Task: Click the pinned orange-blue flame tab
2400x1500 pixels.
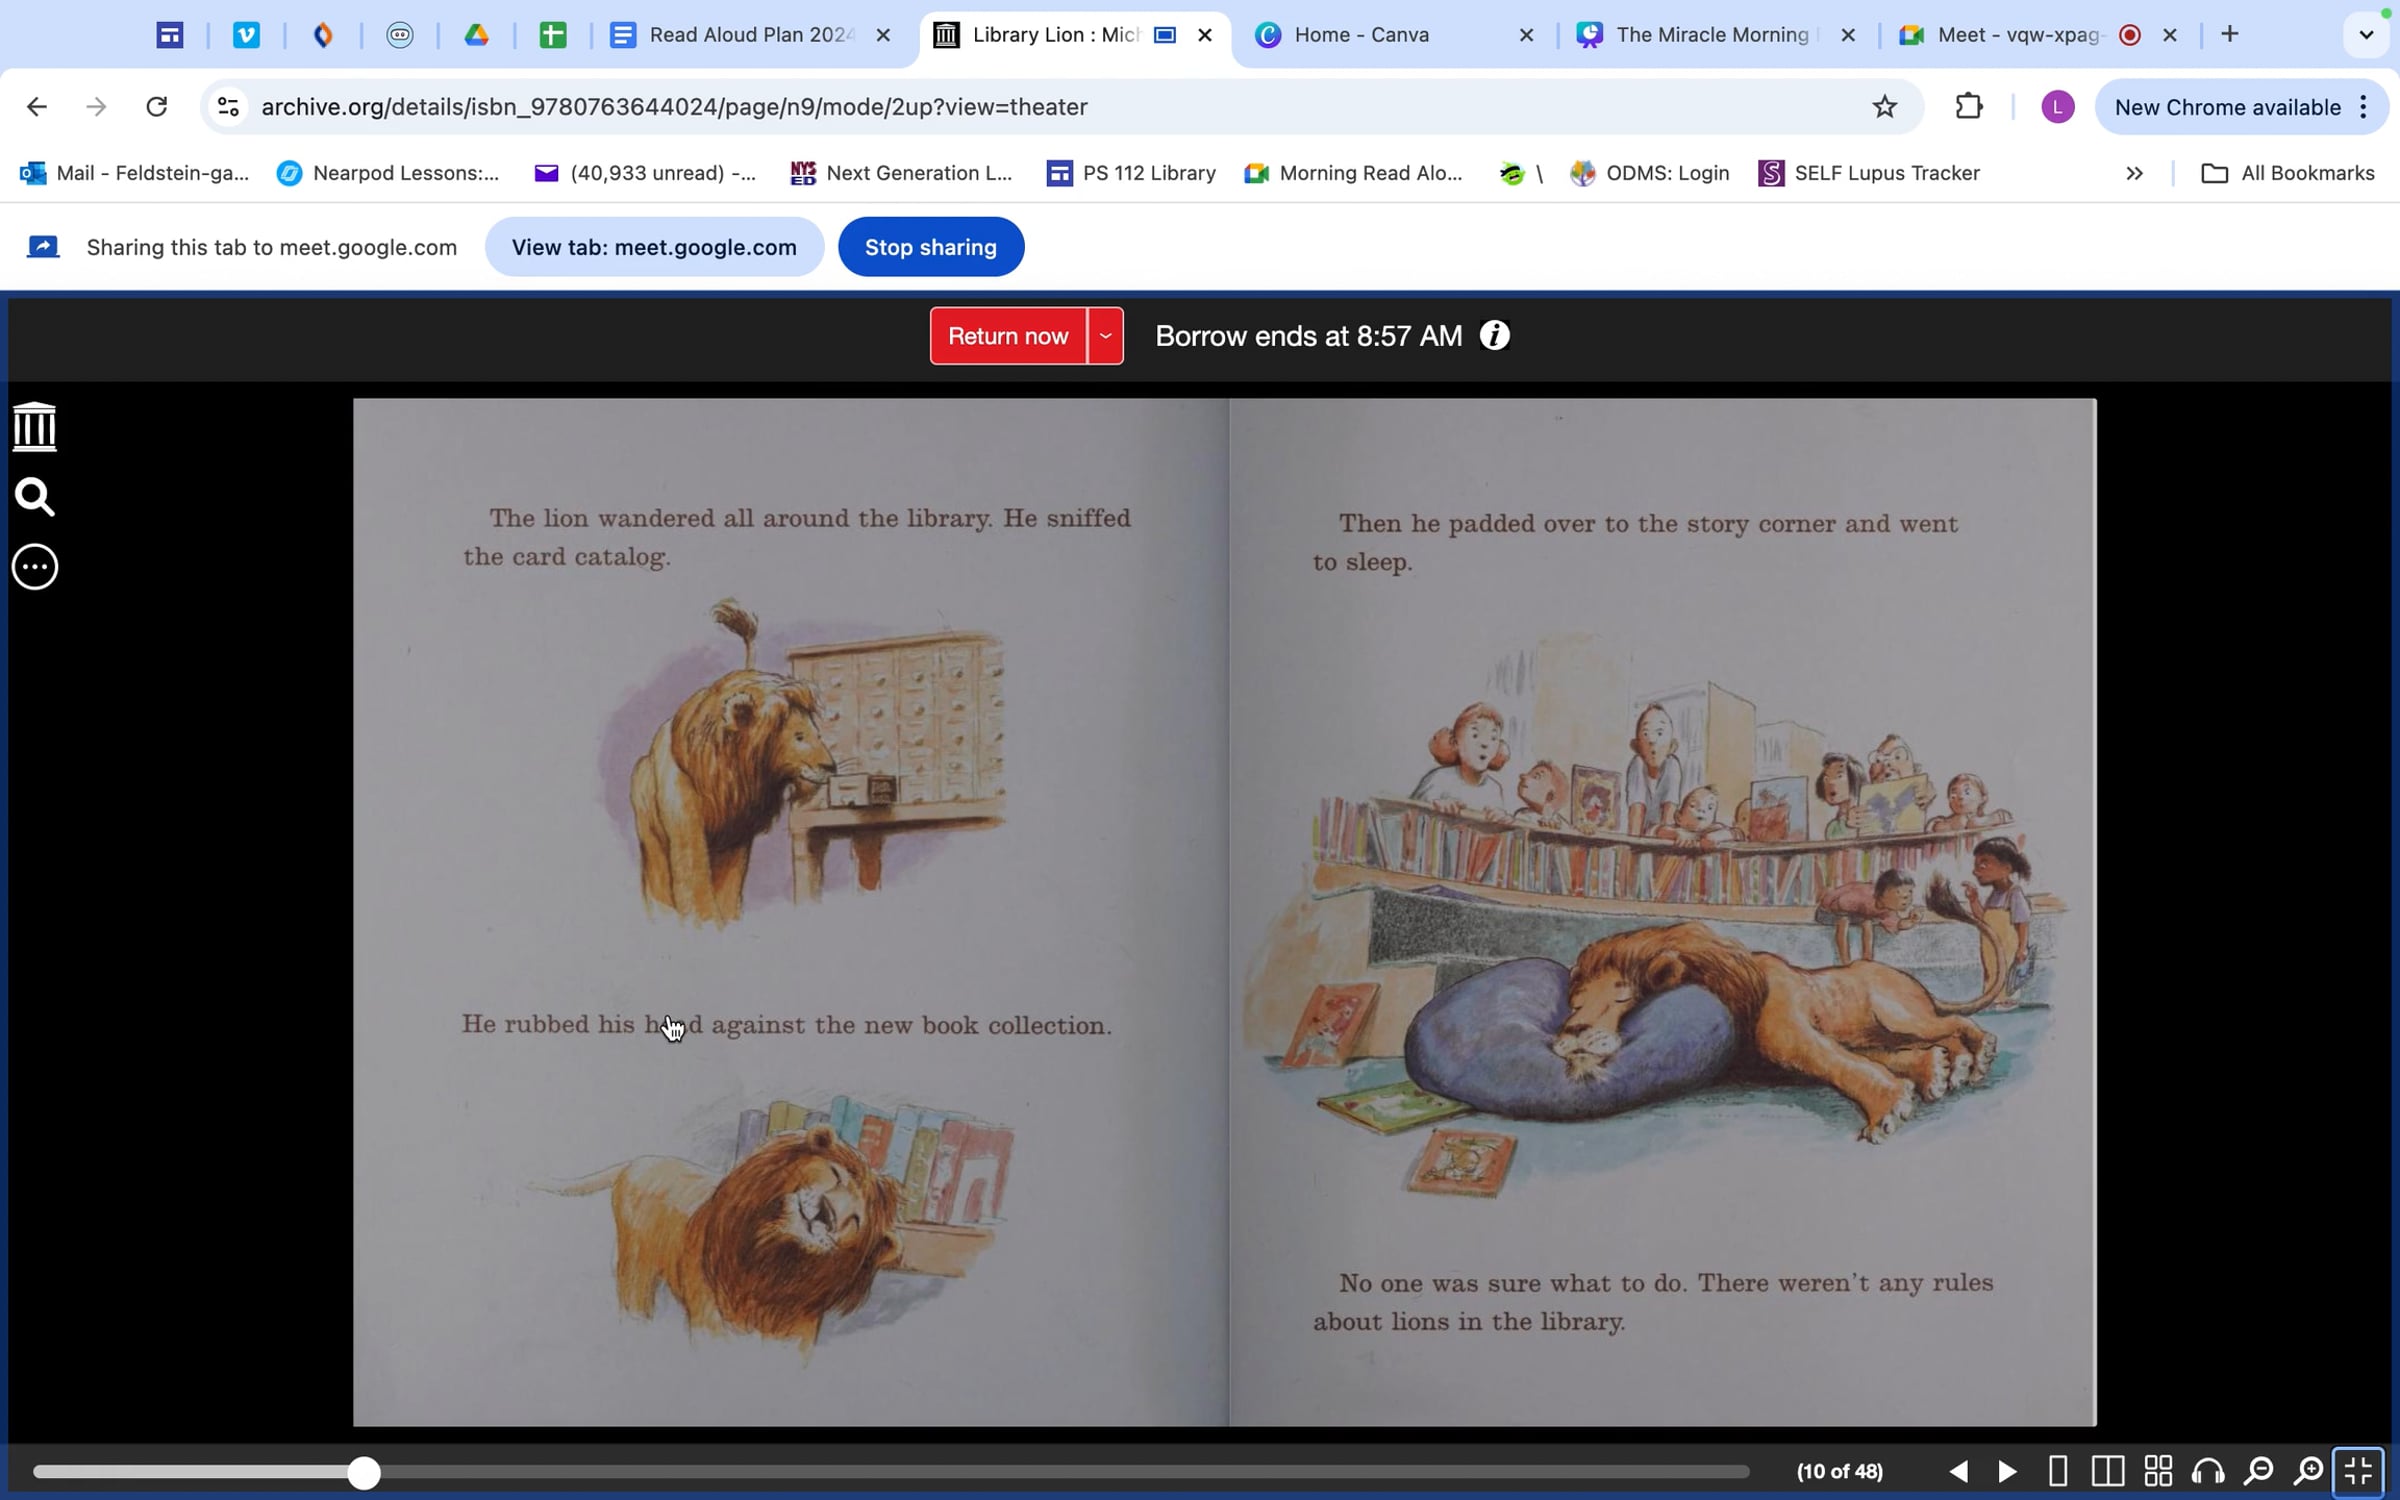Action: point(323,35)
